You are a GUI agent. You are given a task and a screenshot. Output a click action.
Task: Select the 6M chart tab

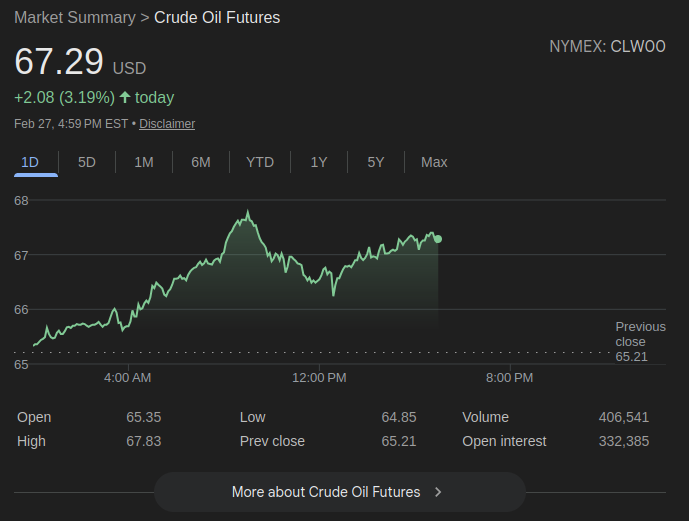(x=201, y=162)
